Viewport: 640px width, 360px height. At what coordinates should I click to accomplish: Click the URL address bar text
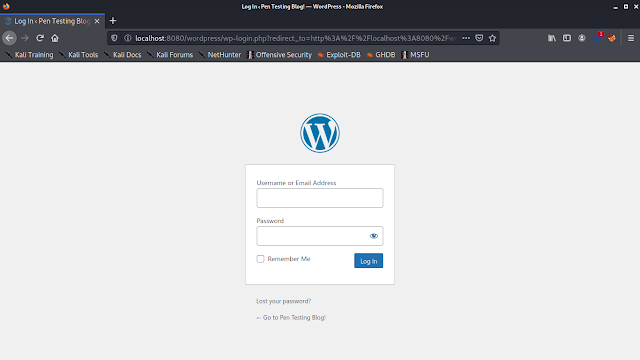(296, 38)
